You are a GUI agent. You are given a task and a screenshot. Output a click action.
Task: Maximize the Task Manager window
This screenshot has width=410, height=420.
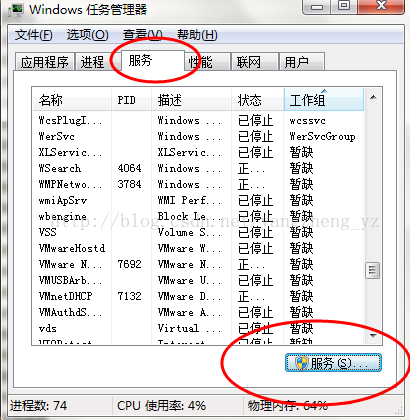[x=344, y=6]
